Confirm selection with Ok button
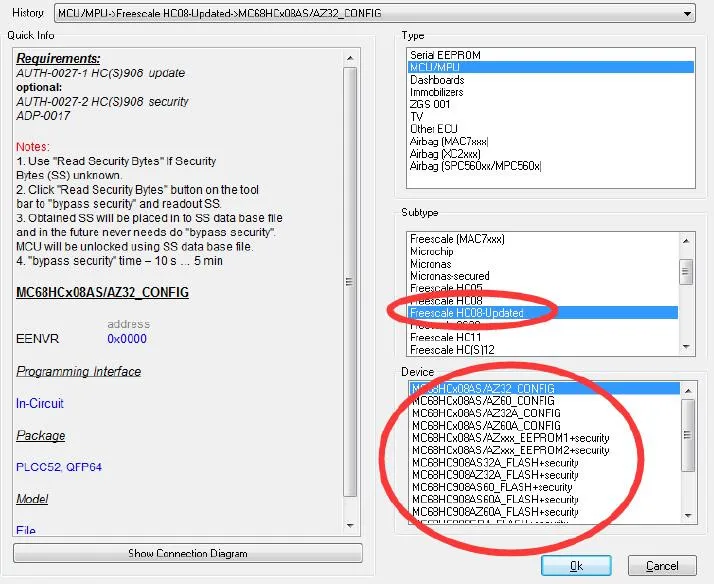Screen dimensions: 714x584 point(576,566)
